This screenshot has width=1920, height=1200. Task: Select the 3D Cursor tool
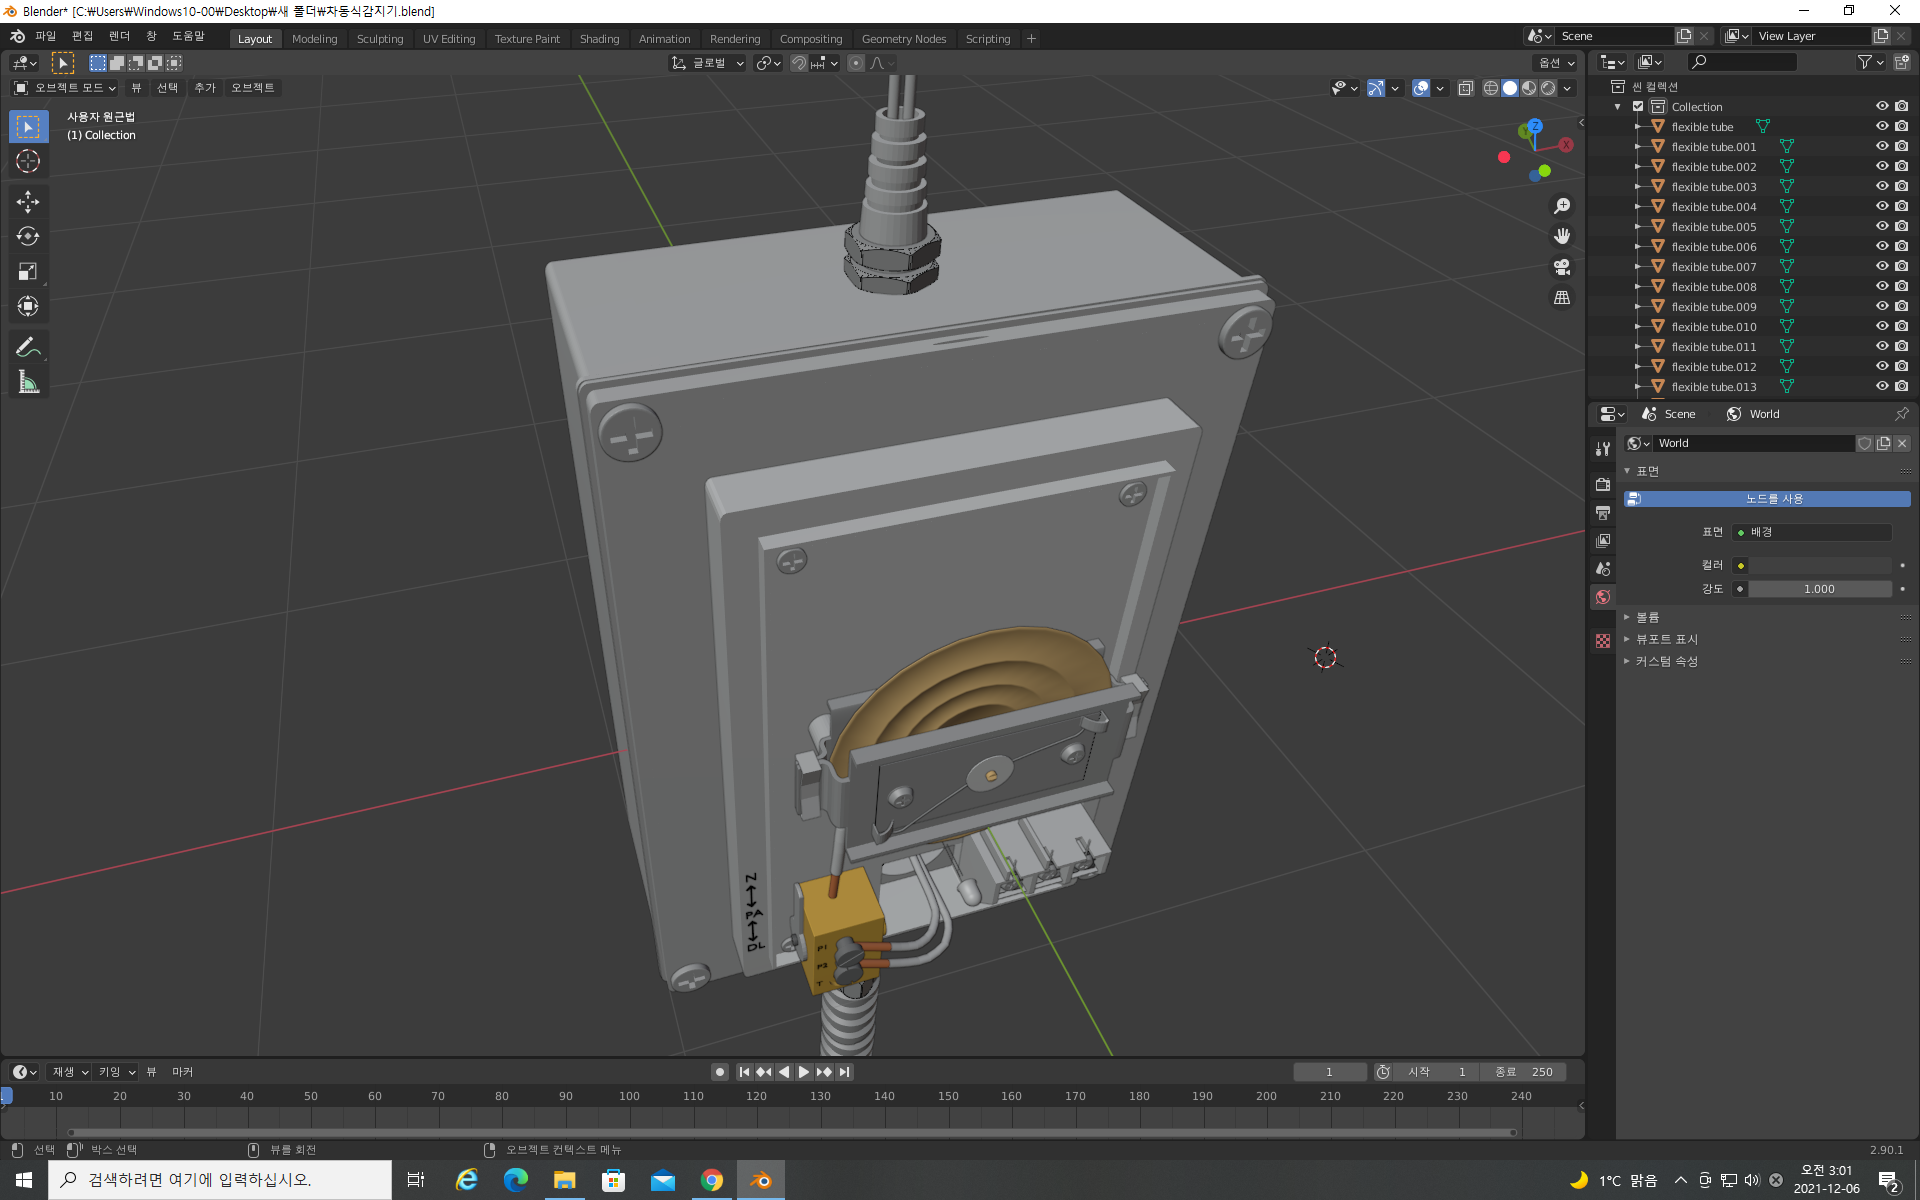point(28,161)
